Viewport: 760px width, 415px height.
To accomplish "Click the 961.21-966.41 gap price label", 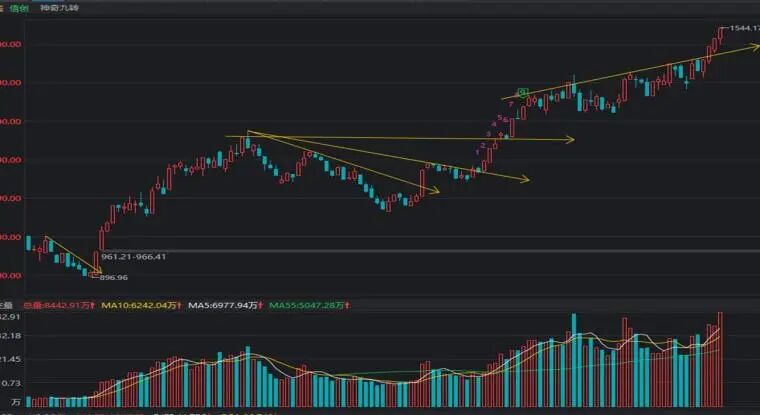I will (x=134, y=256).
